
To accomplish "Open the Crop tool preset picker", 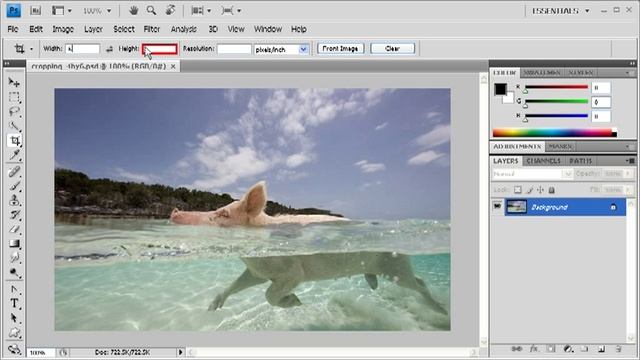I will click(31, 49).
